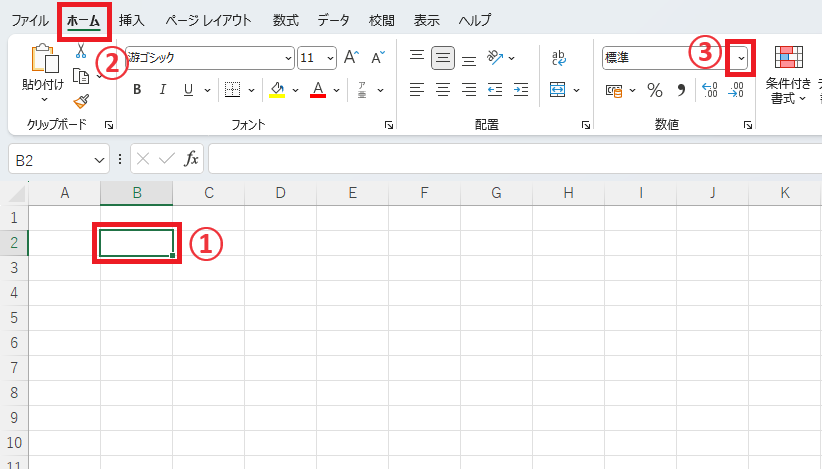Viewport: 822px width, 469px height.
Task: Click the Cut scissors icon
Action: click(81, 51)
